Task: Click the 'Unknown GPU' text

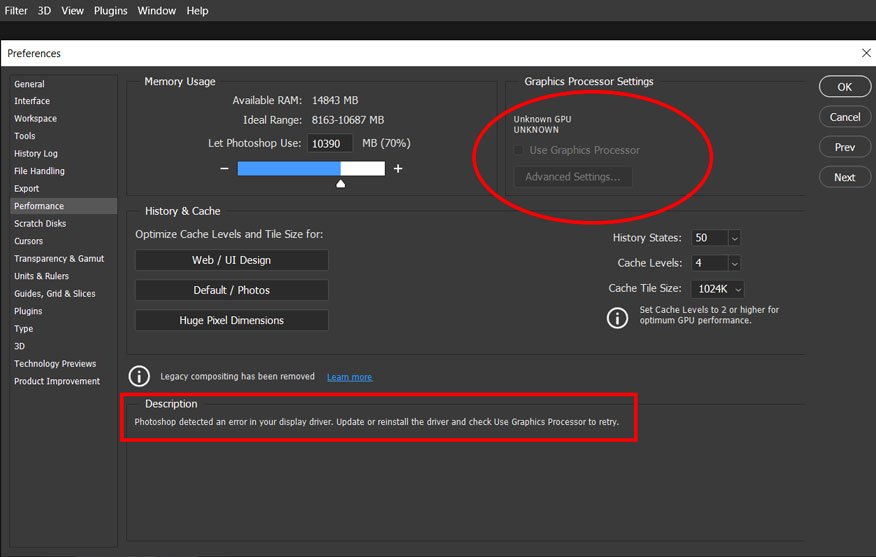Action: click(x=542, y=119)
